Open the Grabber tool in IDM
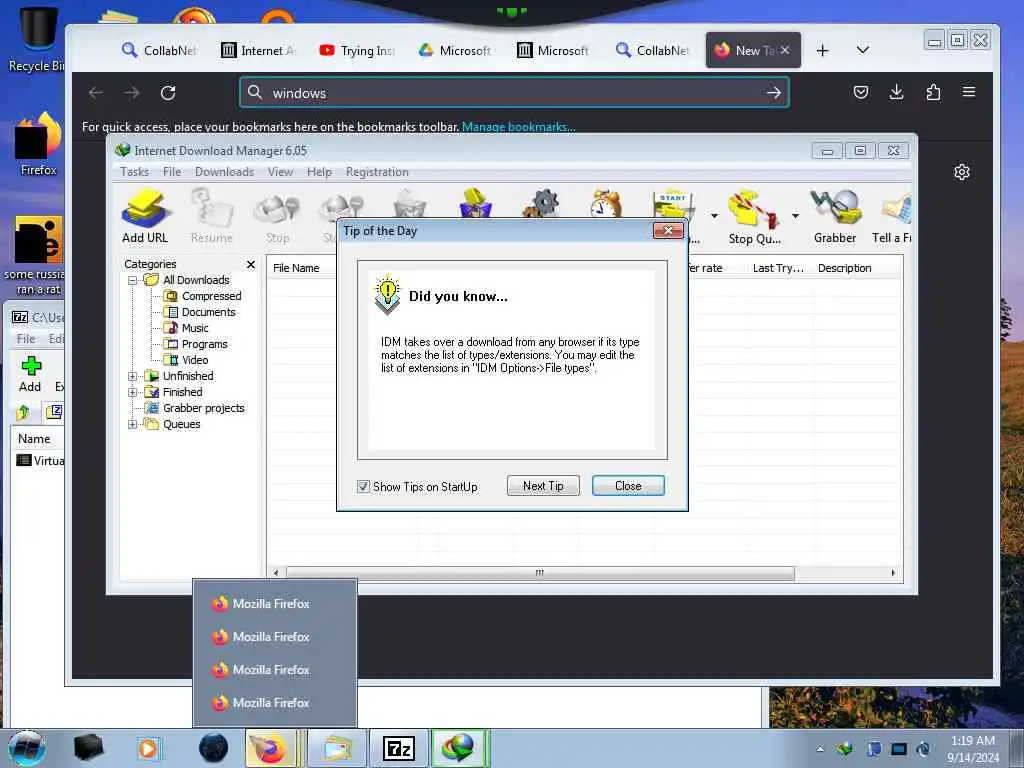Viewport: 1024px width, 768px height. (835, 216)
